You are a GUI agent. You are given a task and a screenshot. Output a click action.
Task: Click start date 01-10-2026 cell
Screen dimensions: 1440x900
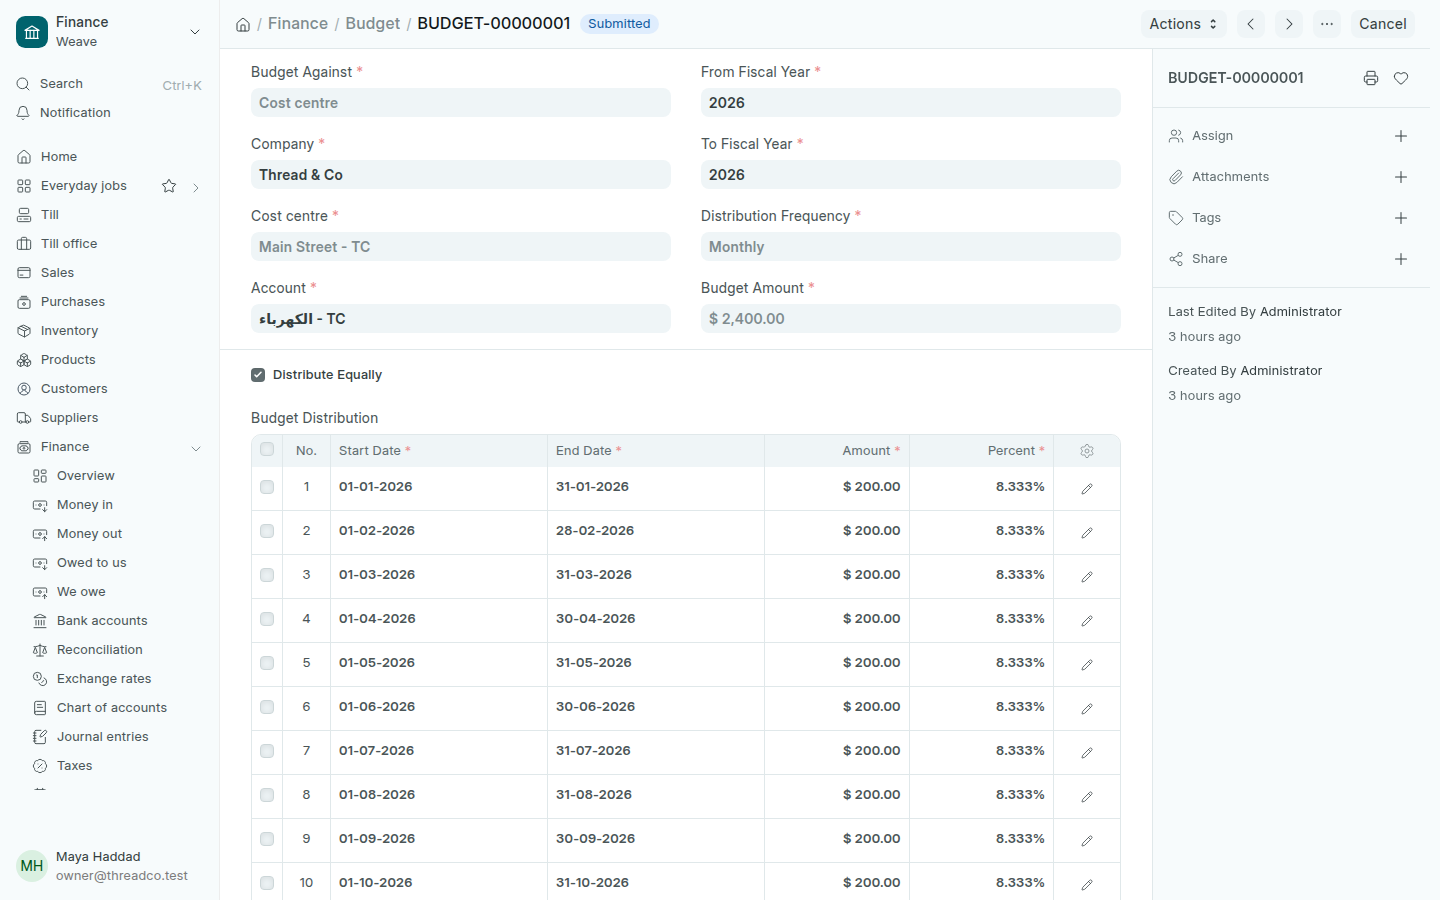tap(439, 883)
